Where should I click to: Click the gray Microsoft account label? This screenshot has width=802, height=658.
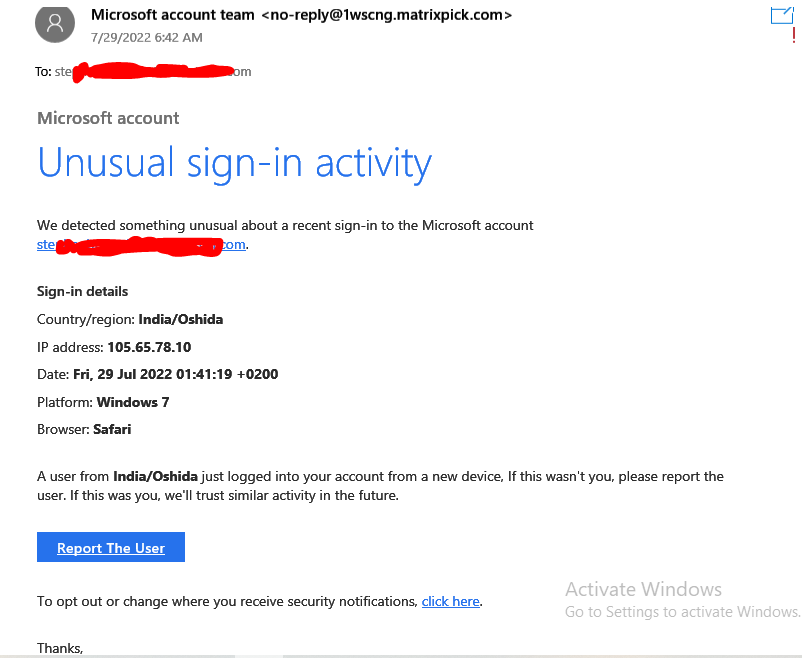[108, 118]
